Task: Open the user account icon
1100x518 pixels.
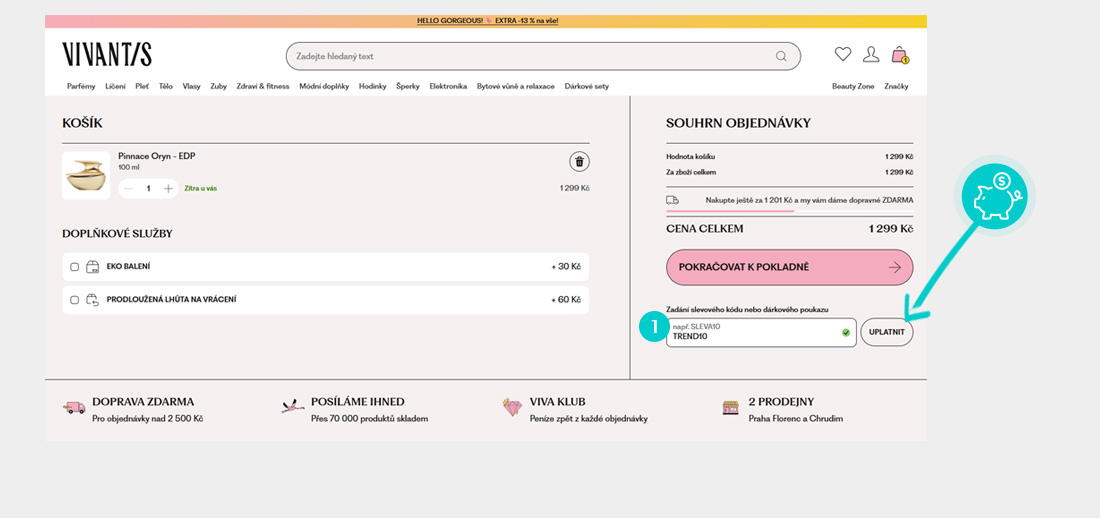Action: 871,55
